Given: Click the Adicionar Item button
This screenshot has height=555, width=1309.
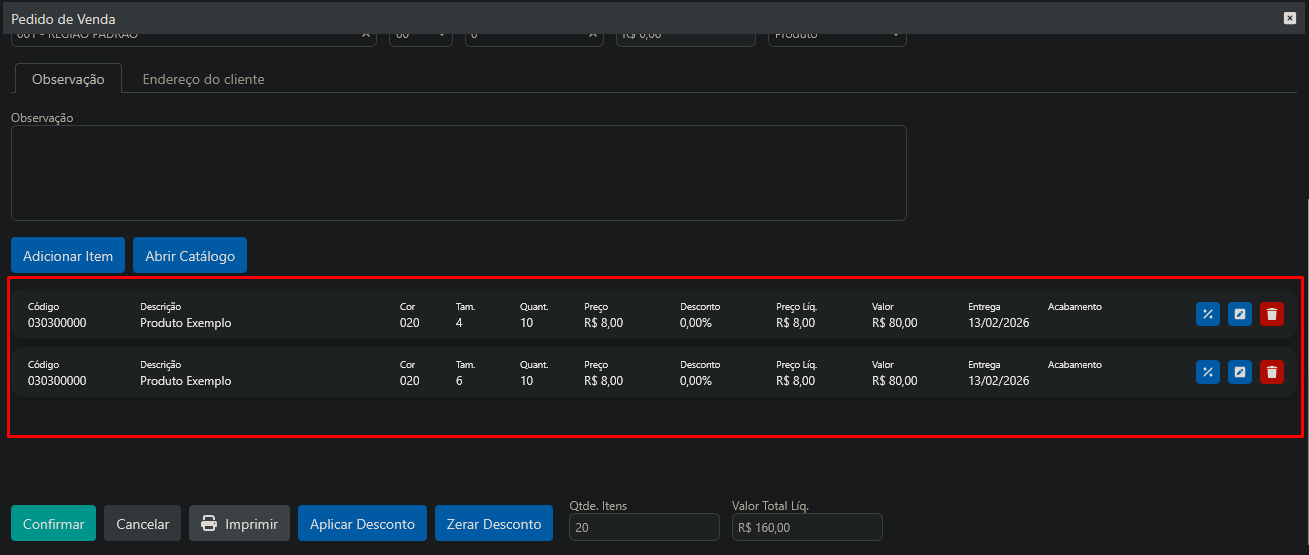Looking at the screenshot, I should (x=68, y=256).
